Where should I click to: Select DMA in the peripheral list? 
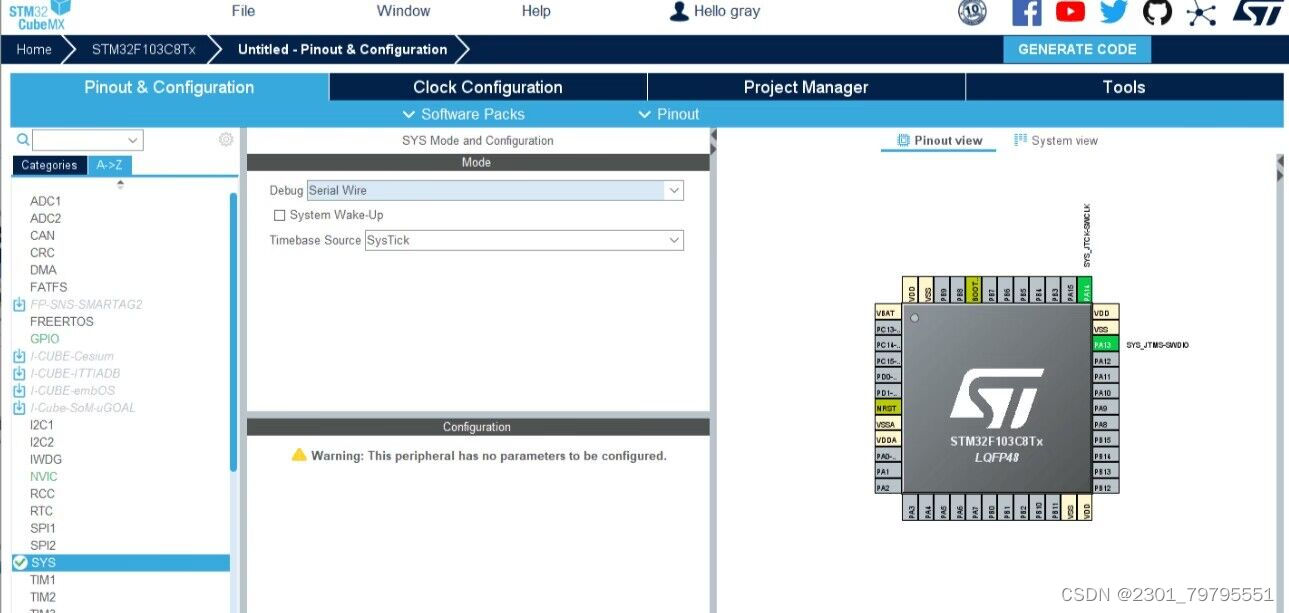43,270
